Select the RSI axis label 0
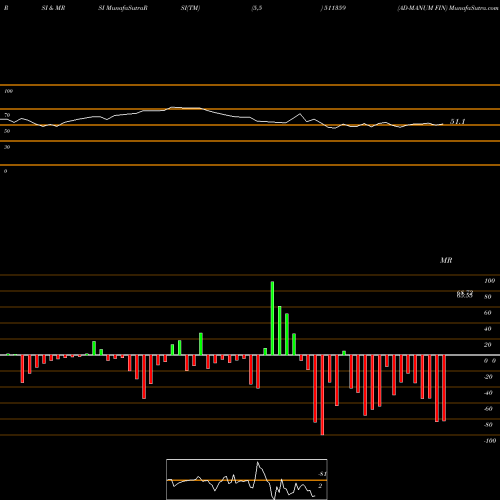500x500 pixels. 5,171
